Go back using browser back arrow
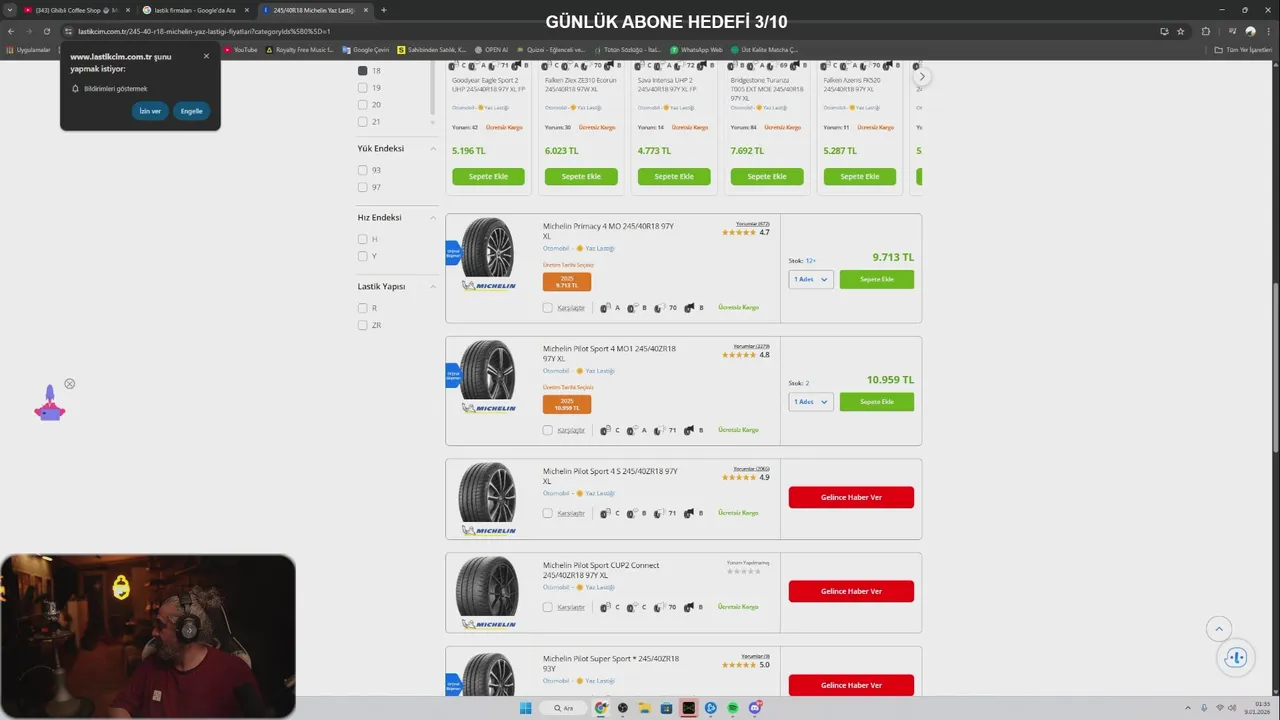1280x720 pixels. pos(10,31)
